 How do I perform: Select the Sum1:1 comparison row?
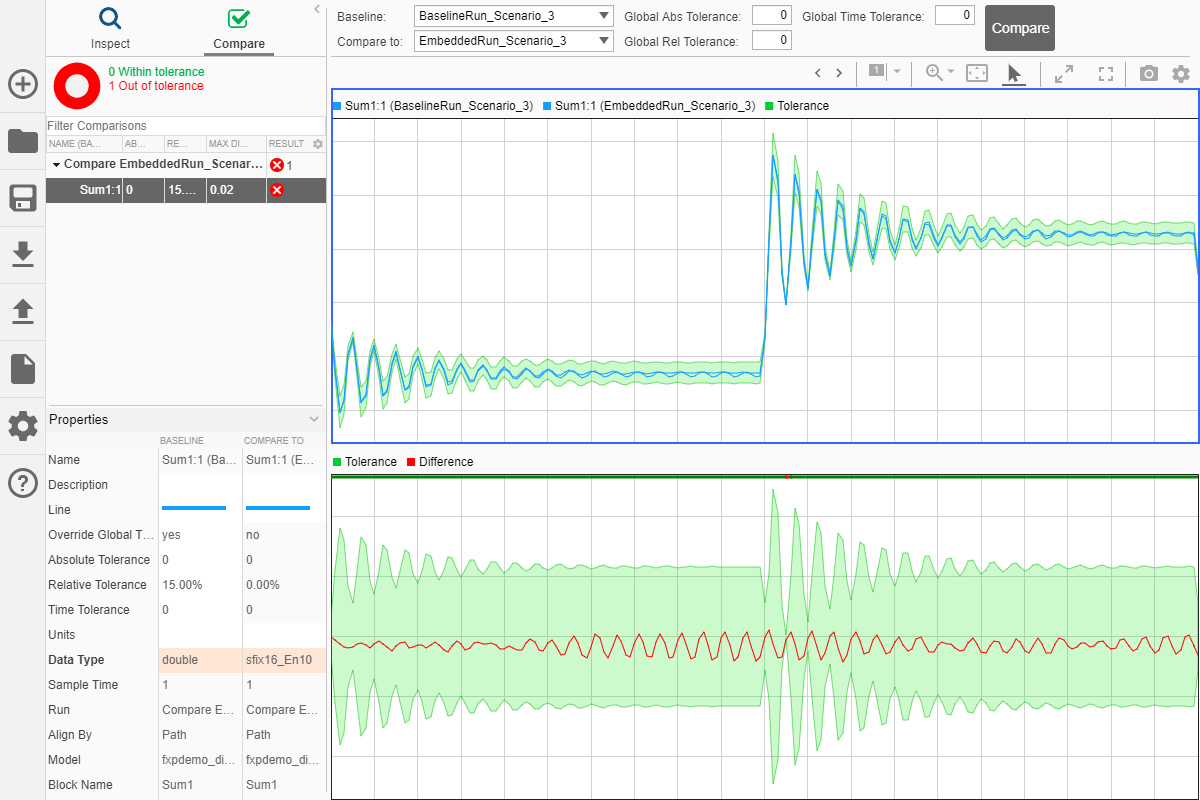point(186,190)
